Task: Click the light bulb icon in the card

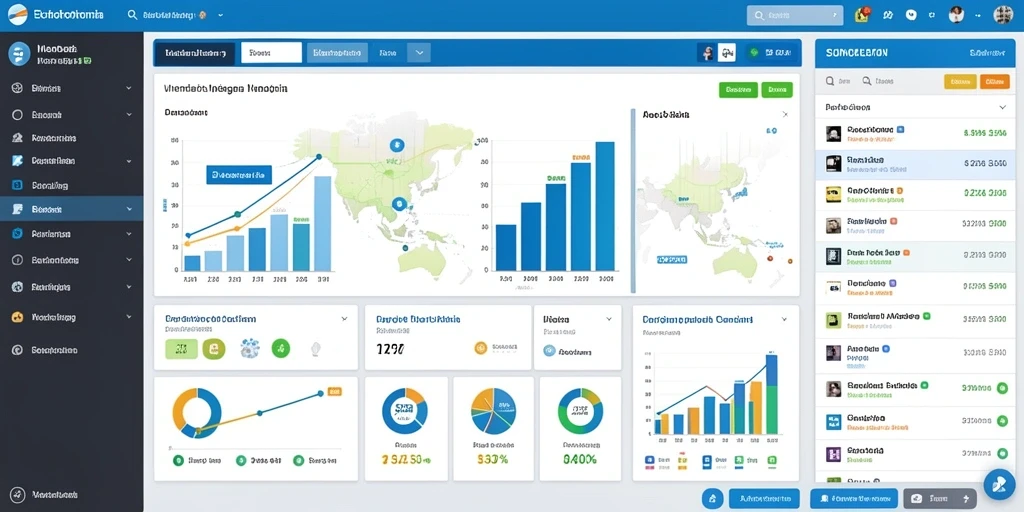Action: pos(315,349)
